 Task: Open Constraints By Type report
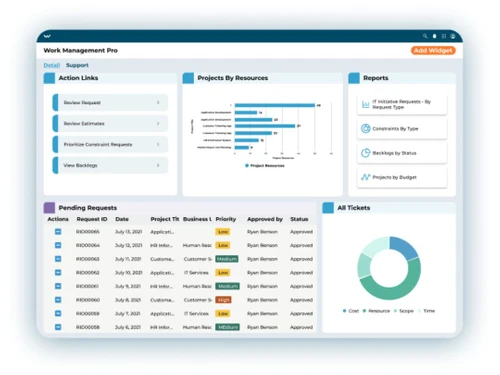[x=402, y=129]
